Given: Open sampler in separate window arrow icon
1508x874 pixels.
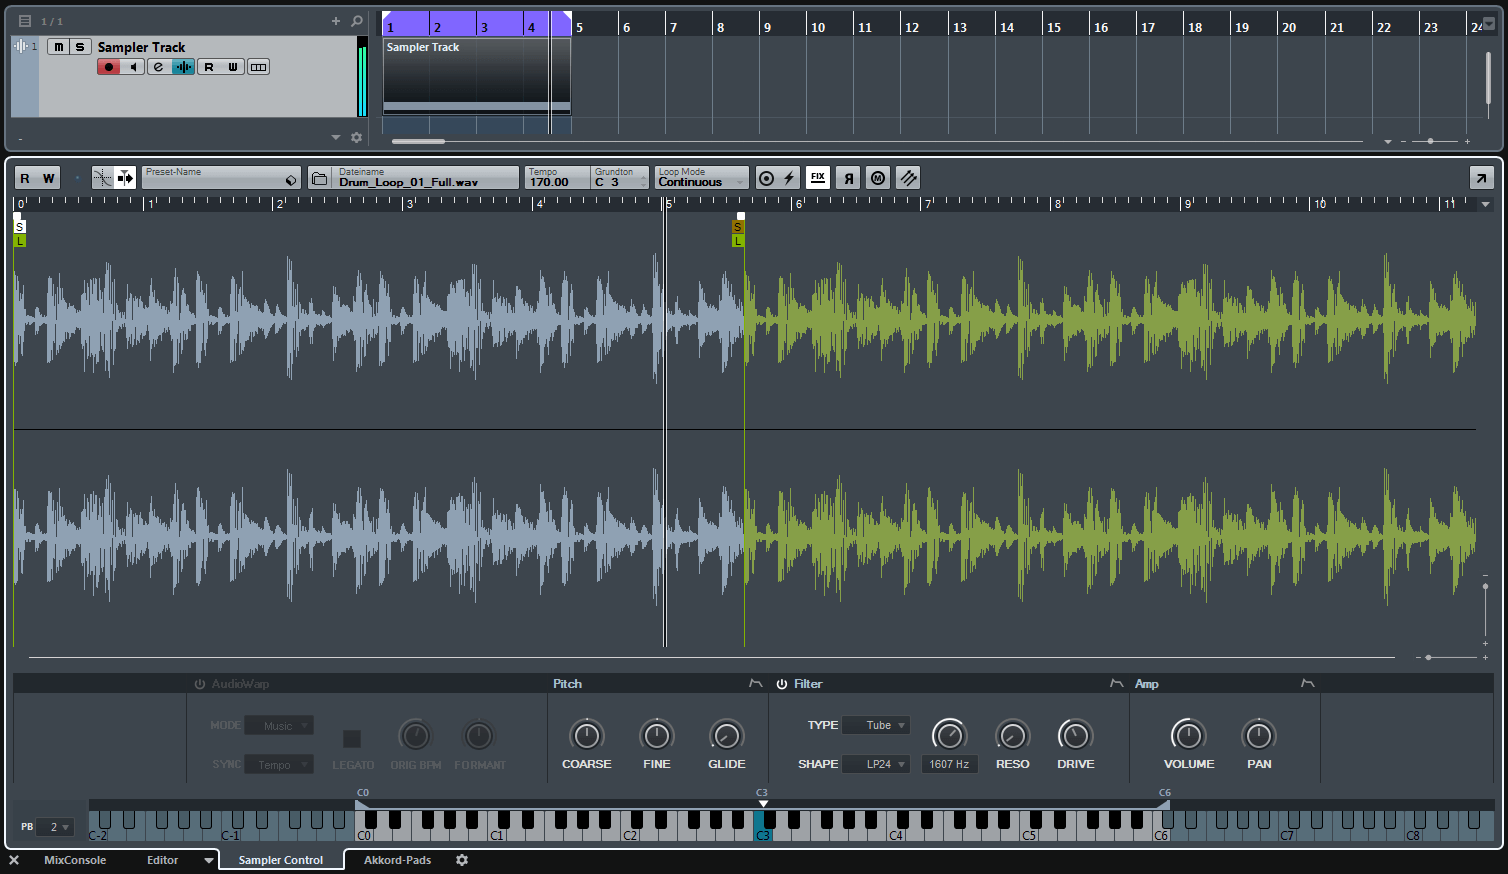Looking at the screenshot, I should [x=1481, y=178].
